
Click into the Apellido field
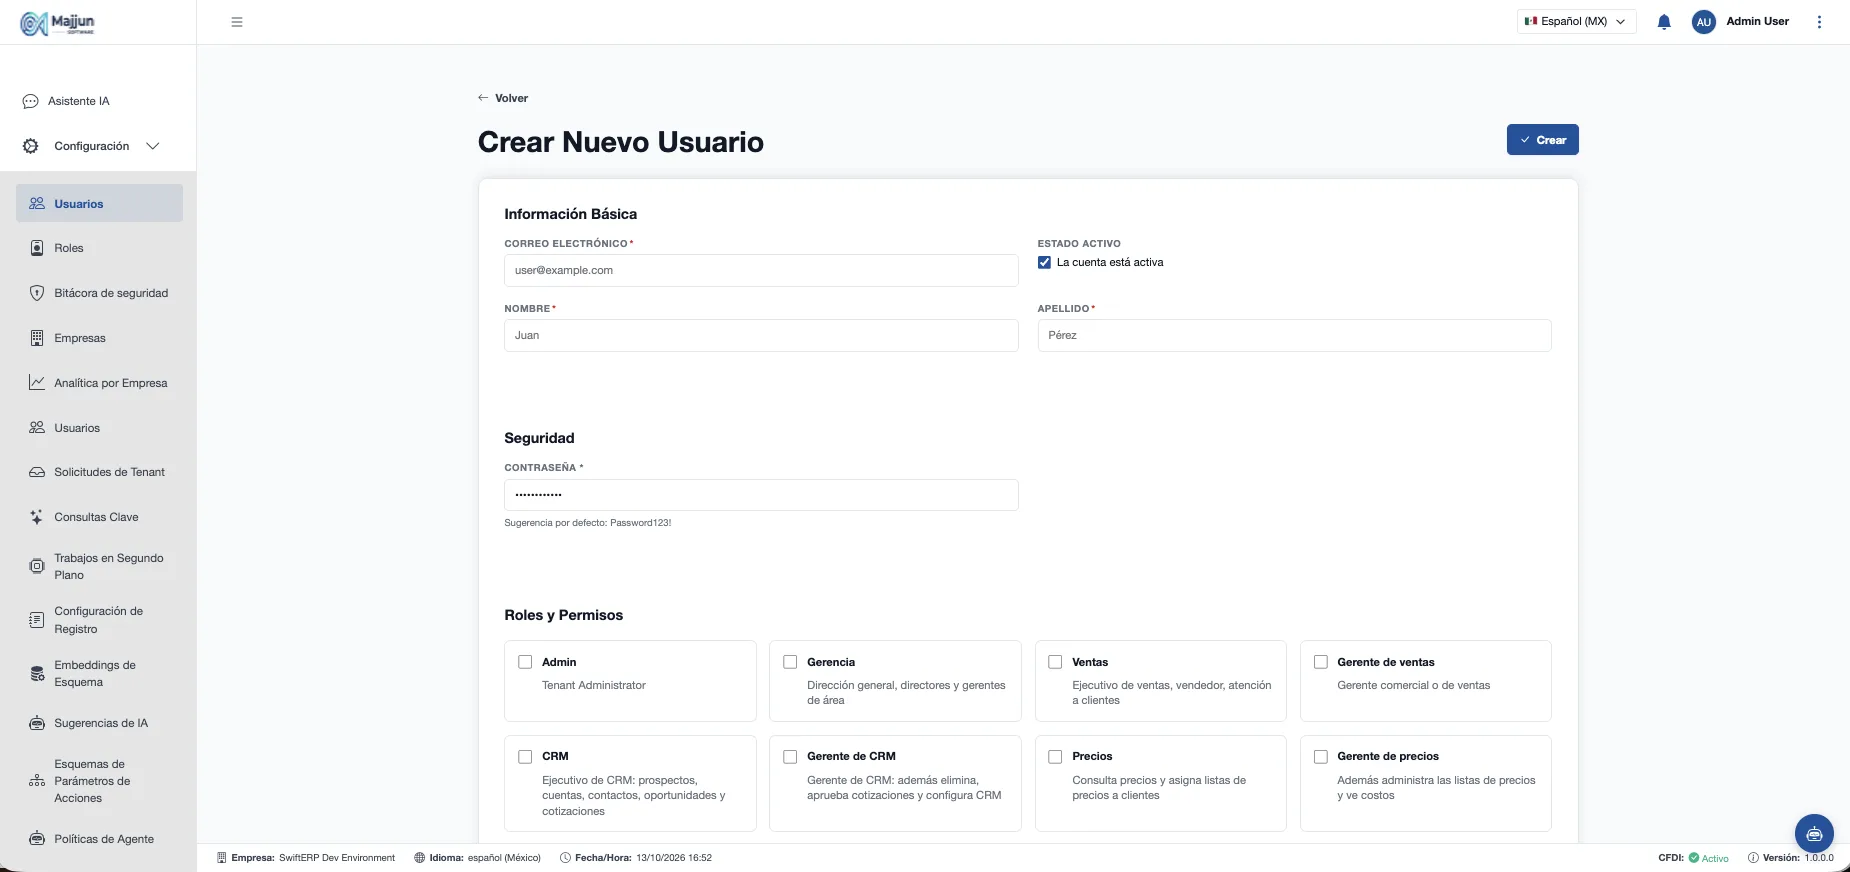1294,335
